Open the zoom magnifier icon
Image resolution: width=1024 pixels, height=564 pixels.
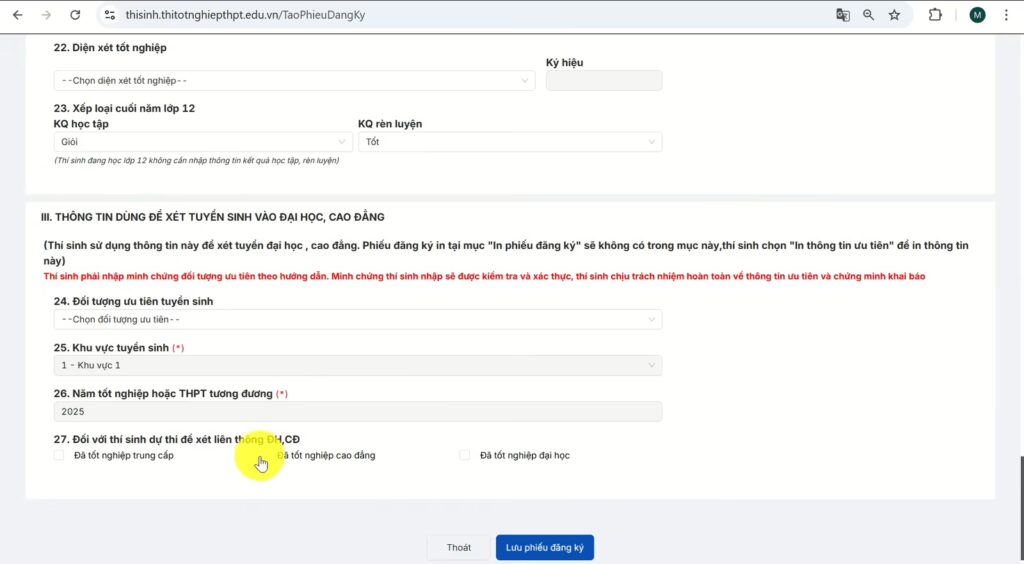[x=869, y=15]
